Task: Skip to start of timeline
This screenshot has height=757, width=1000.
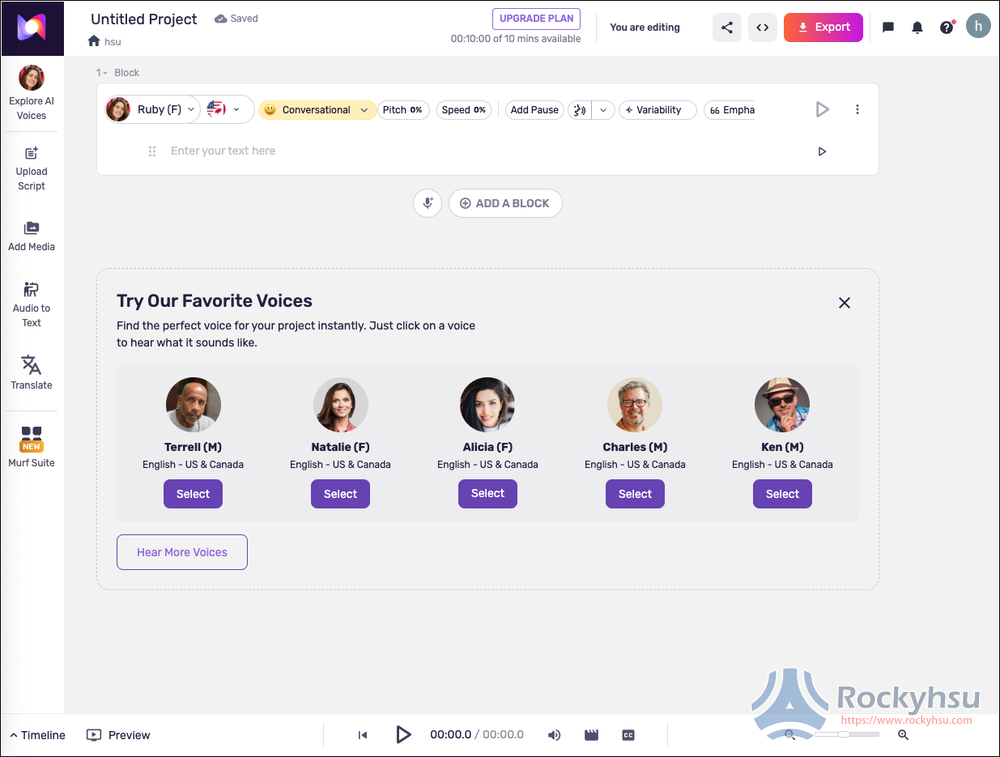Action: (363, 735)
